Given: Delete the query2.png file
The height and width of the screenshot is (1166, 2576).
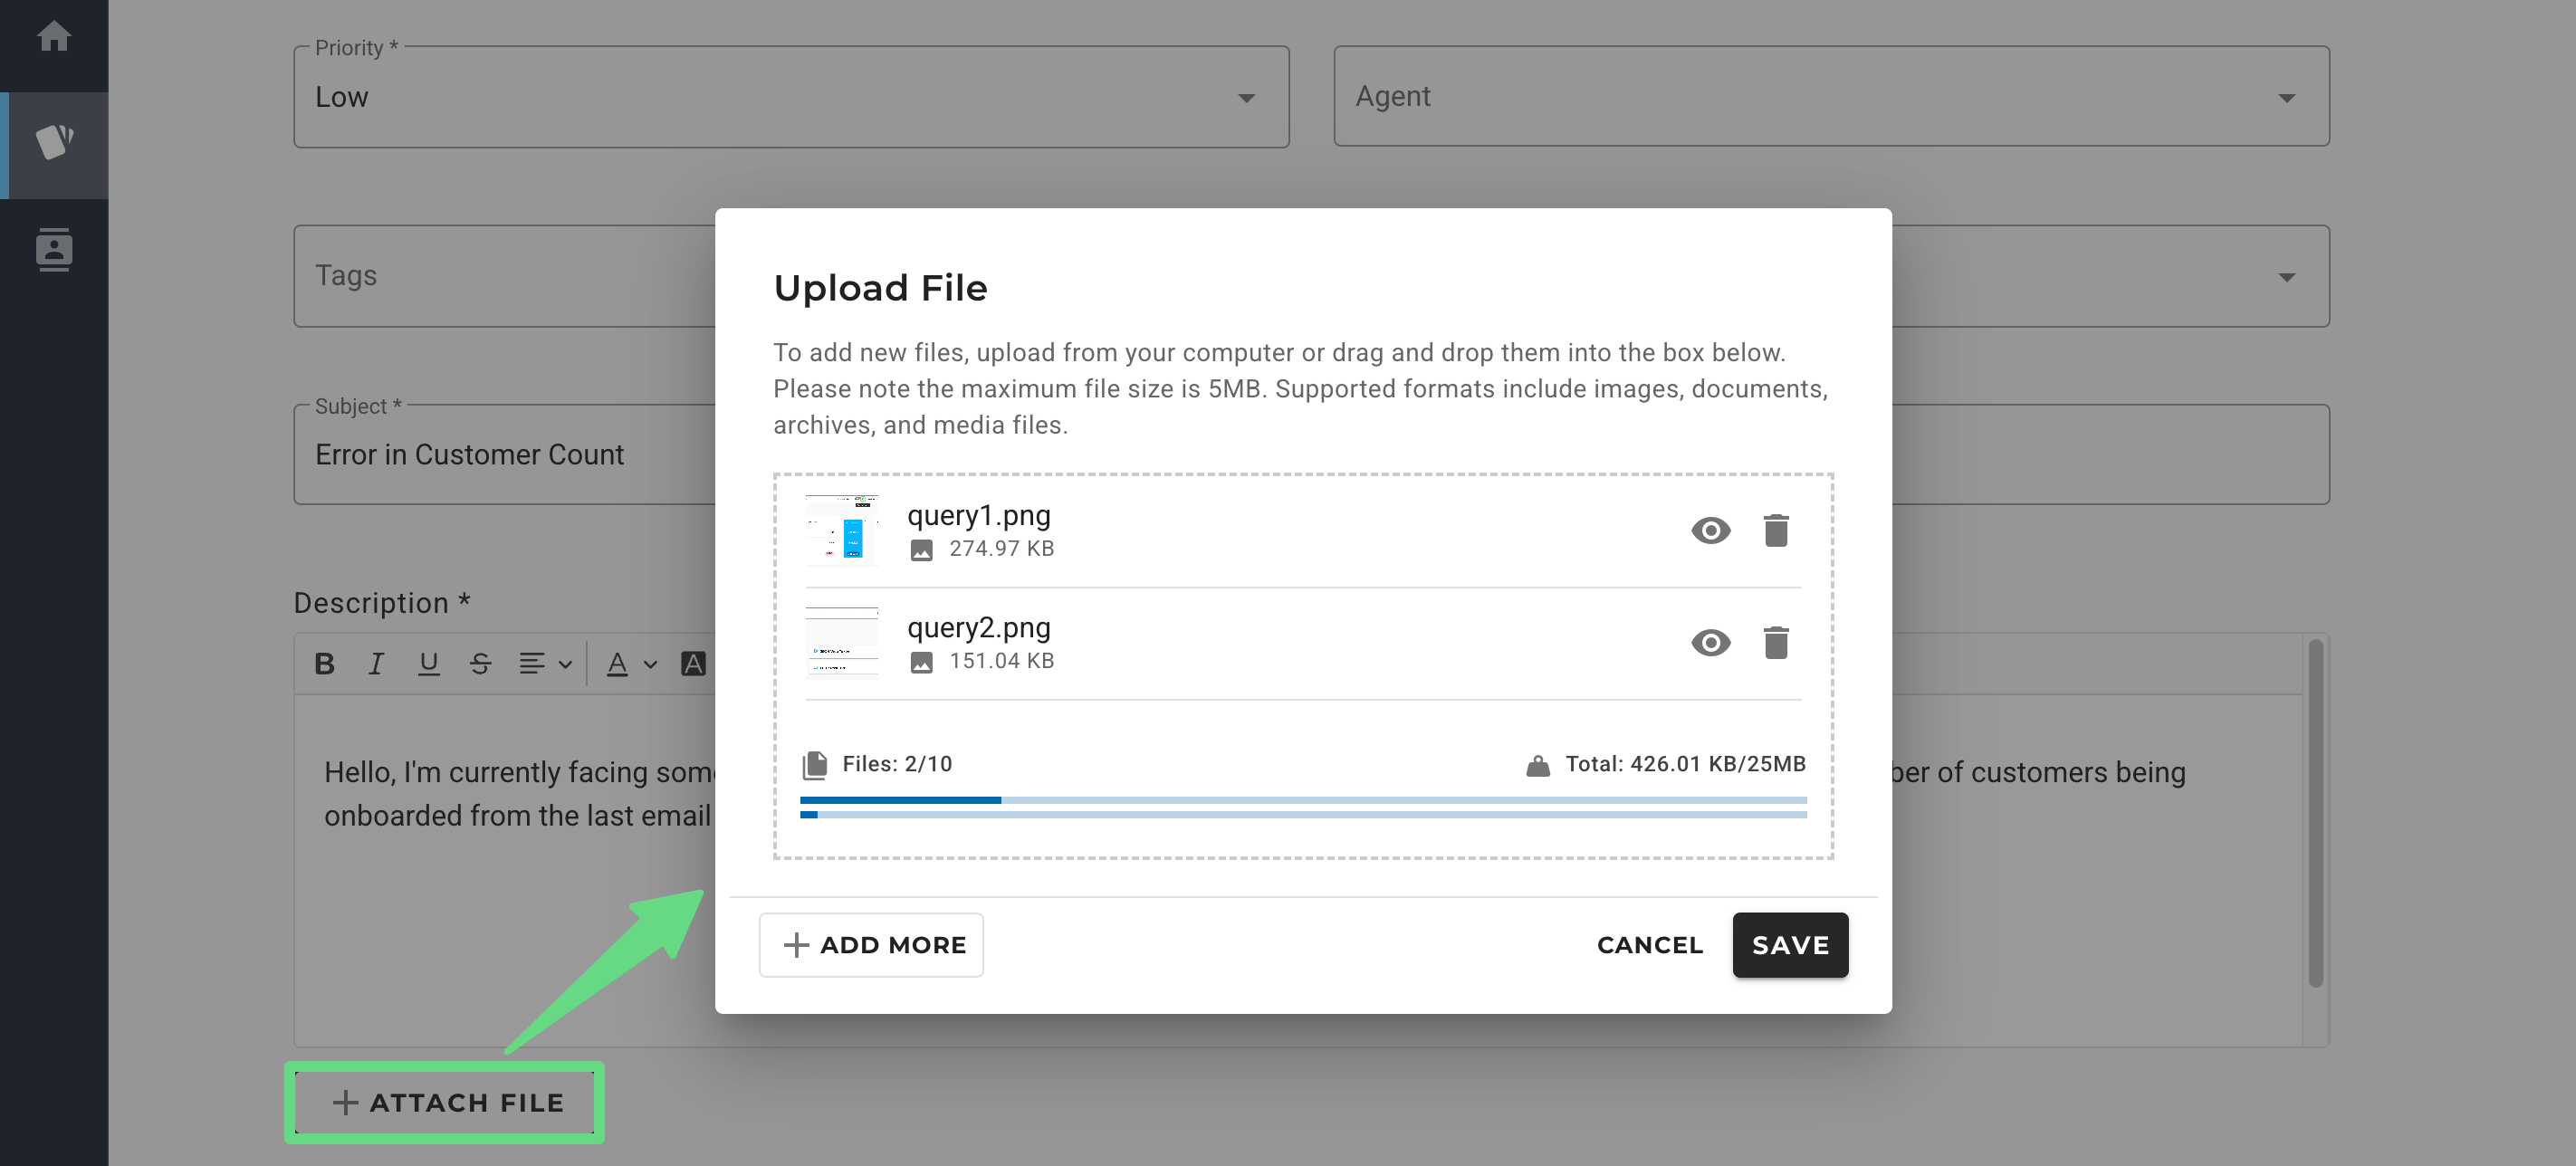Looking at the screenshot, I should [x=1775, y=642].
